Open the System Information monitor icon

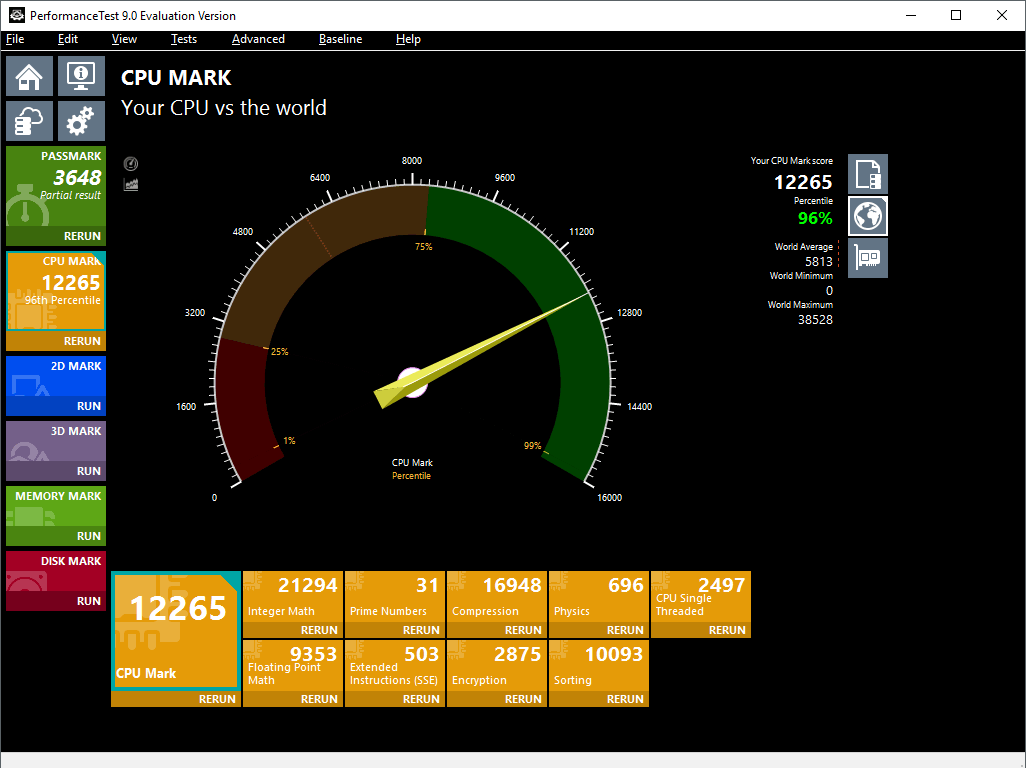81,76
